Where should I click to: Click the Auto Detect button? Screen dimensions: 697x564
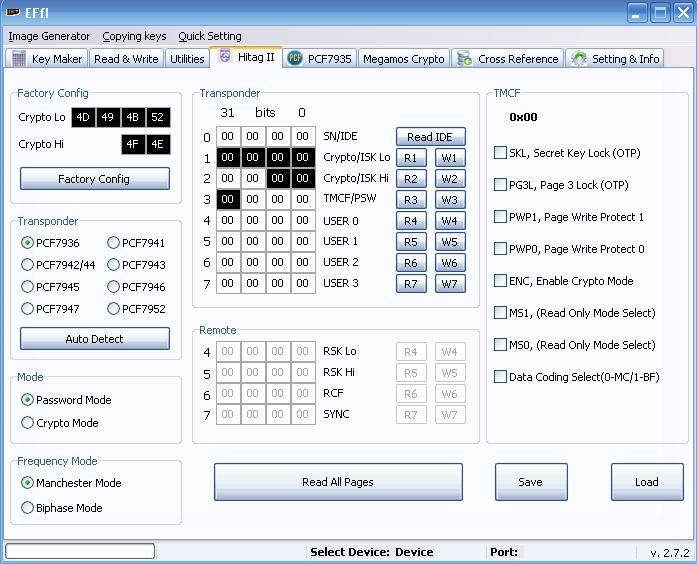(x=95, y=339)
